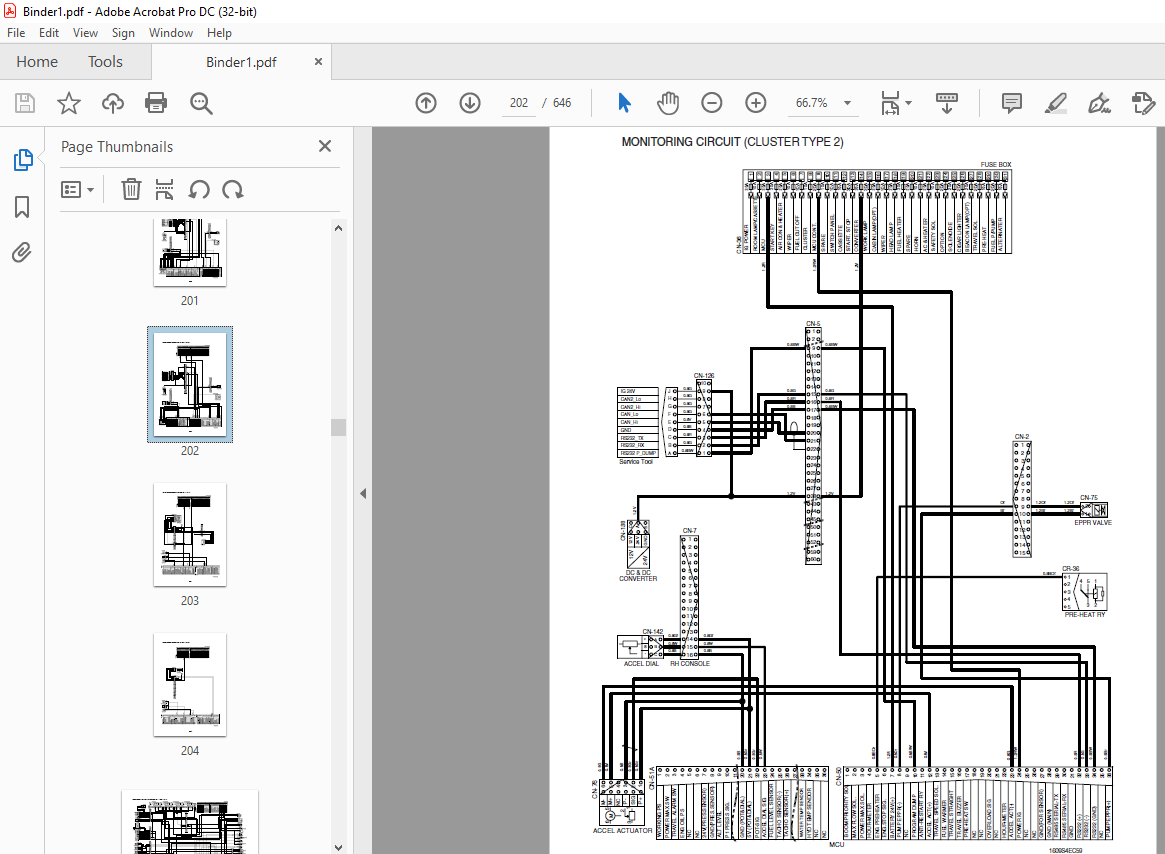Go to previous page arrow
Image resolution: width=1165 pixels, height=854 pixels.
click(426, 103)
